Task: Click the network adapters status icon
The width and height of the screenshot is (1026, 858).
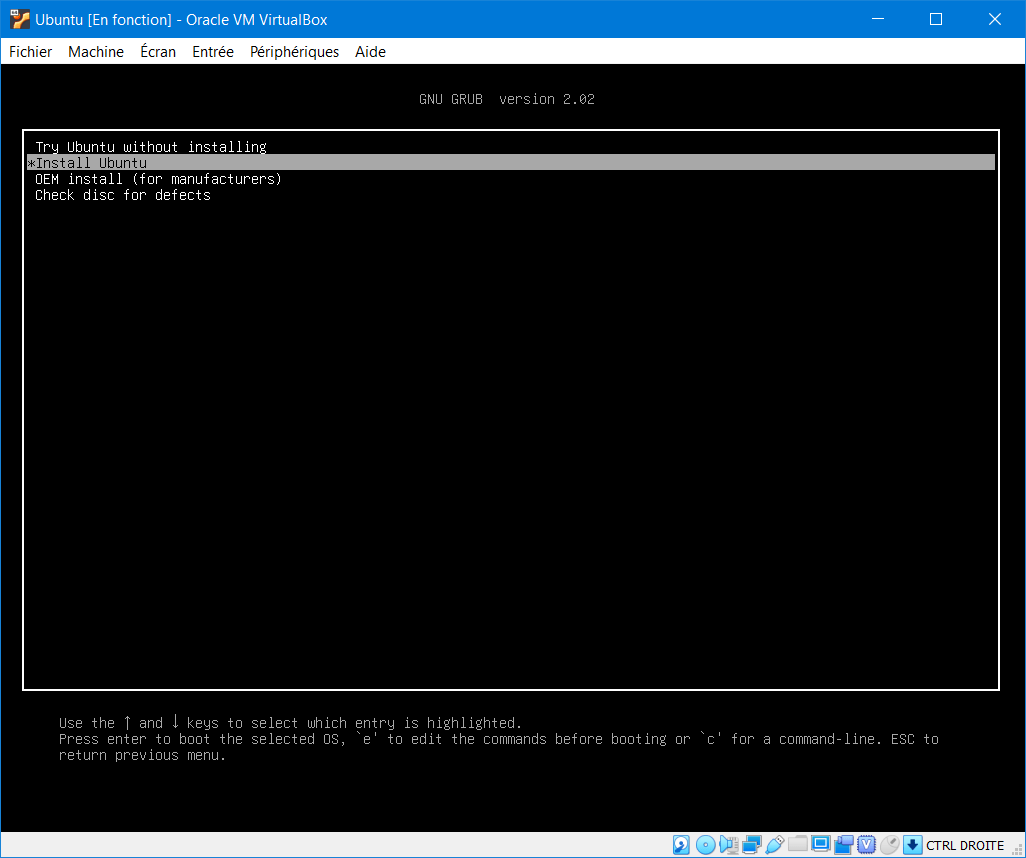Action: (752, 845)
